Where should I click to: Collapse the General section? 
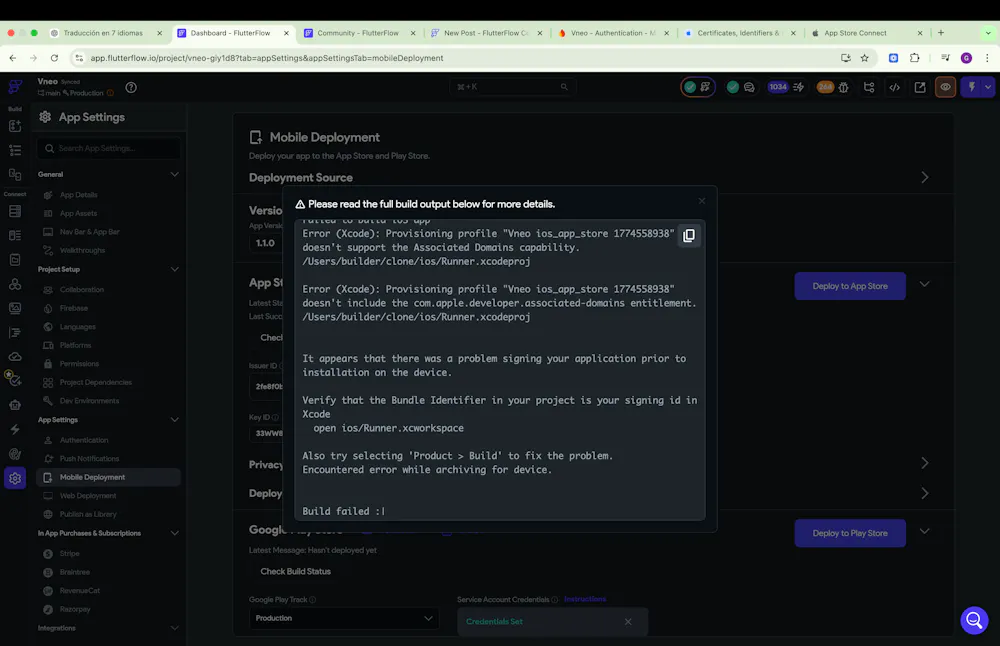point(174,174)
